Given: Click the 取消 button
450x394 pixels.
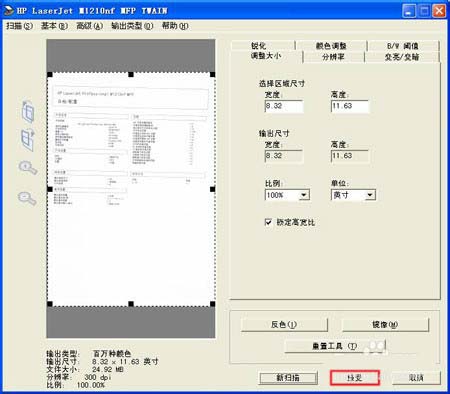Looking at the screenshot, I should pyautogui.click(x=416, y=378).
